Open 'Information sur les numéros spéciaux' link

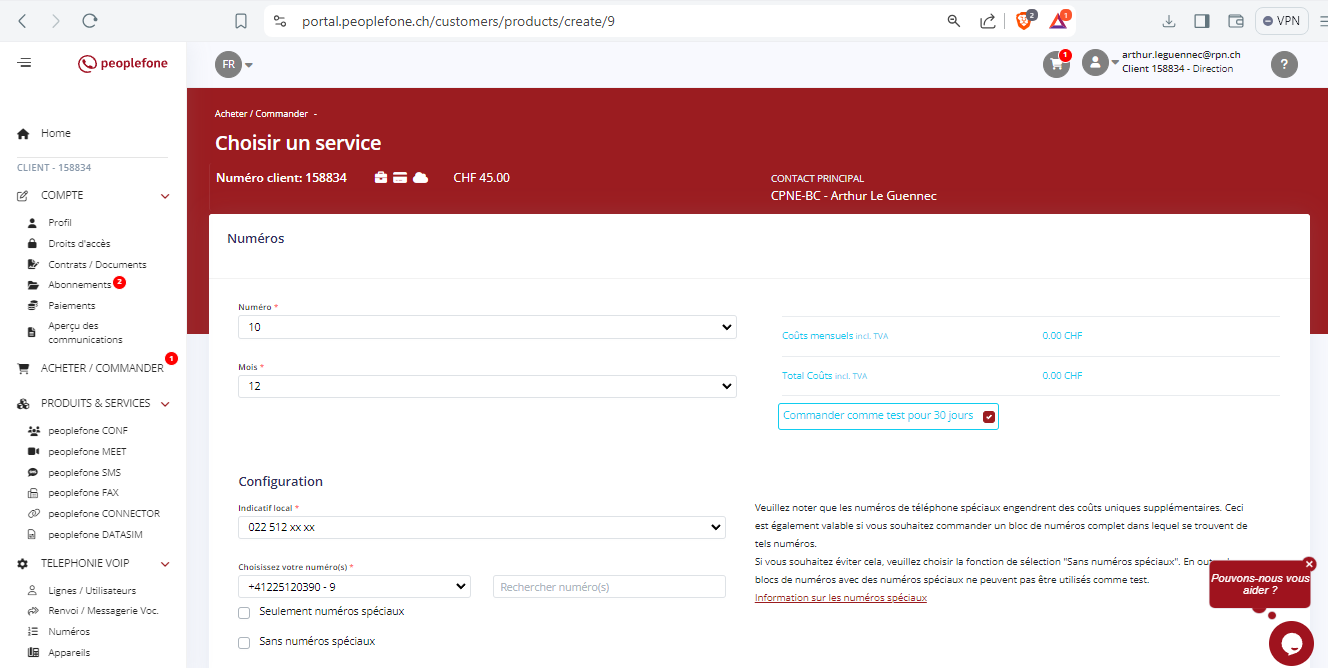coord(841,598)
